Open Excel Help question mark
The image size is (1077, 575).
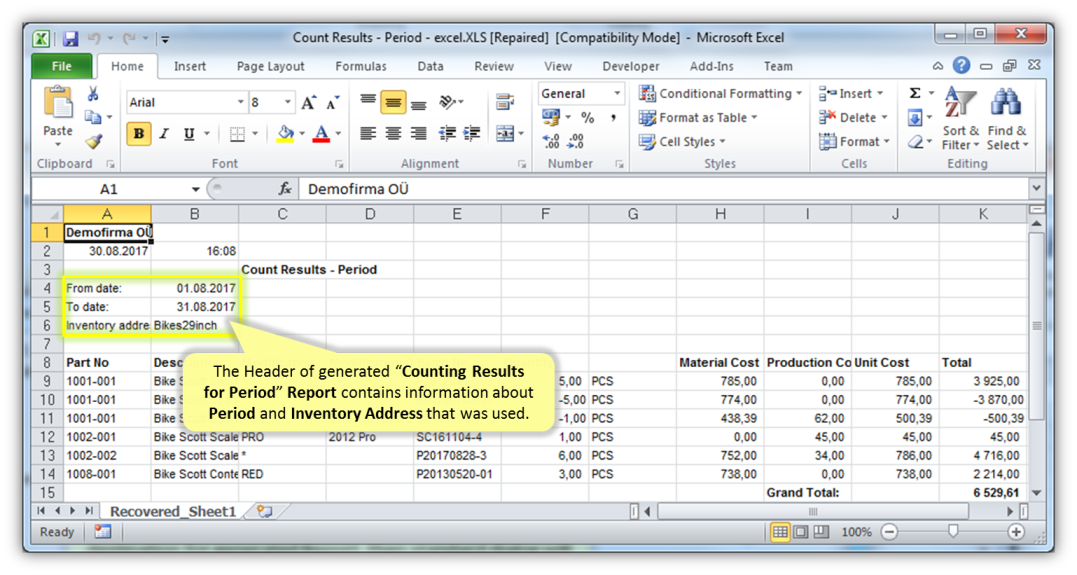[x=962, y=66]
